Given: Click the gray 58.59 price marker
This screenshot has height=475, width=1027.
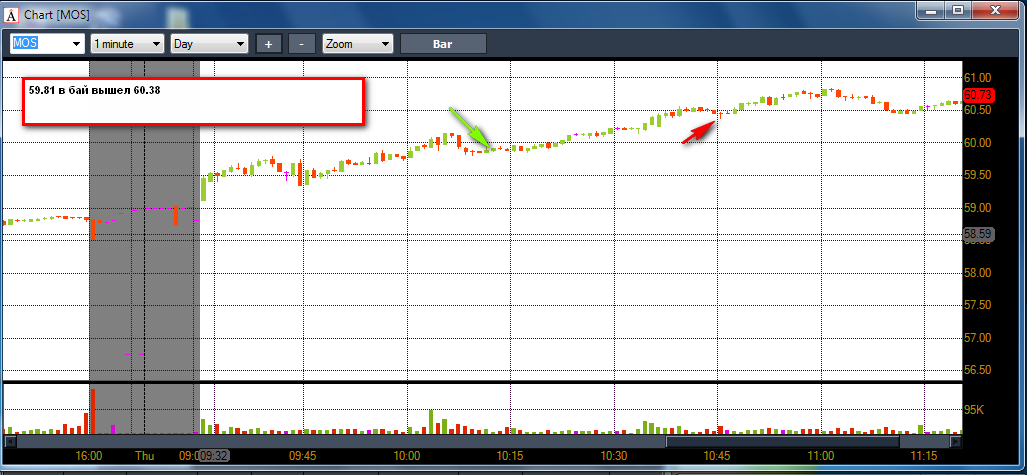Looking at the screenshot, I should [x=979, y=233].
